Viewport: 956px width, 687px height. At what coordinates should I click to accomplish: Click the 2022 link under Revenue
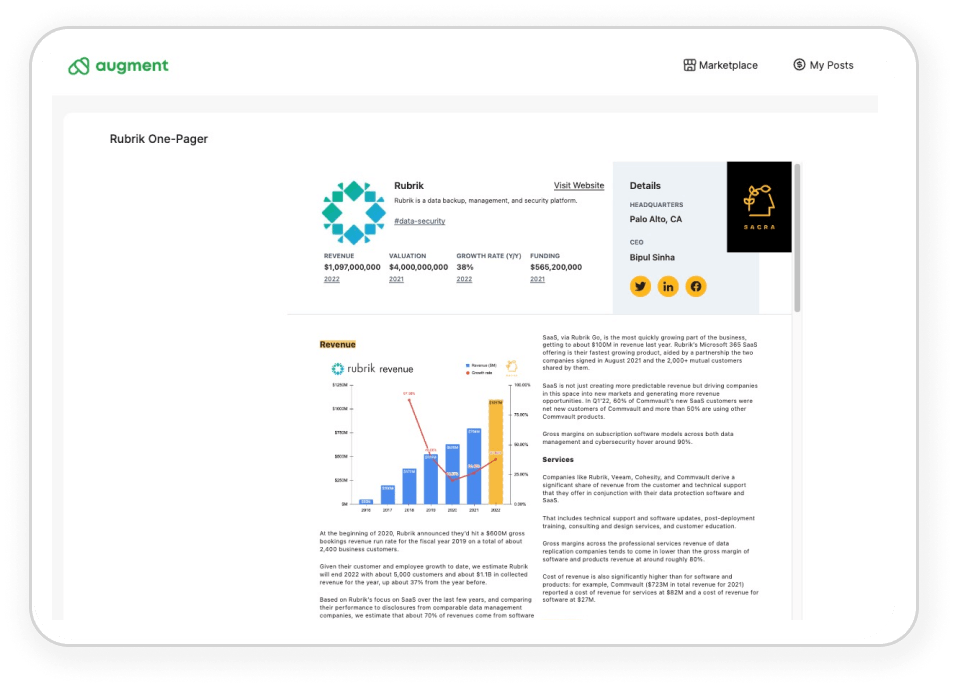pos(332,279)
